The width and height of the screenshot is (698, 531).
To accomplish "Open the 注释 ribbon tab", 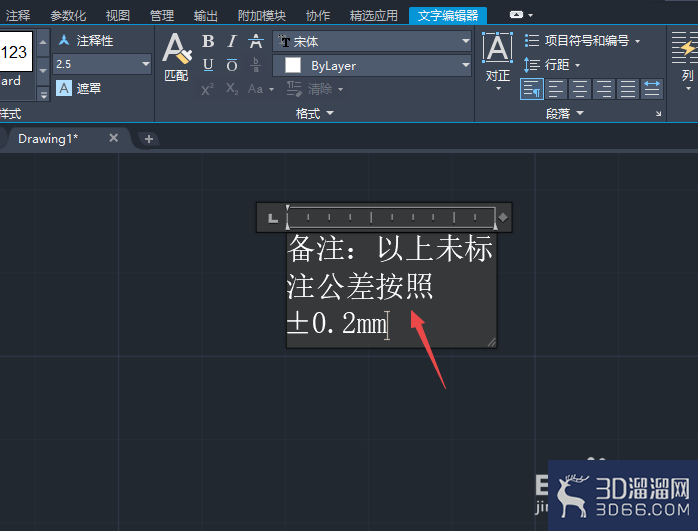I will click(x=18, y=16).
